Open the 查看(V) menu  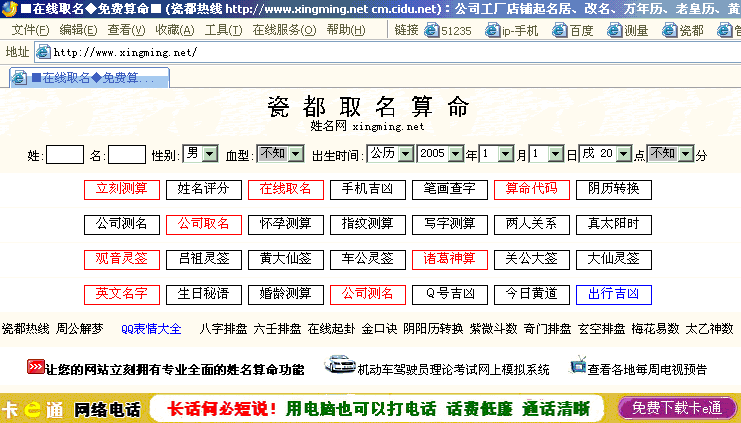(x=126, y=30)
